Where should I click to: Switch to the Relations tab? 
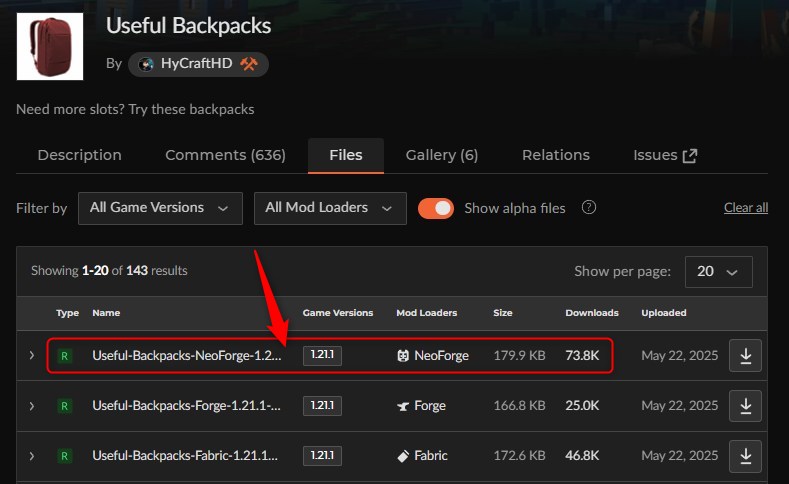[x=556, y=155]
